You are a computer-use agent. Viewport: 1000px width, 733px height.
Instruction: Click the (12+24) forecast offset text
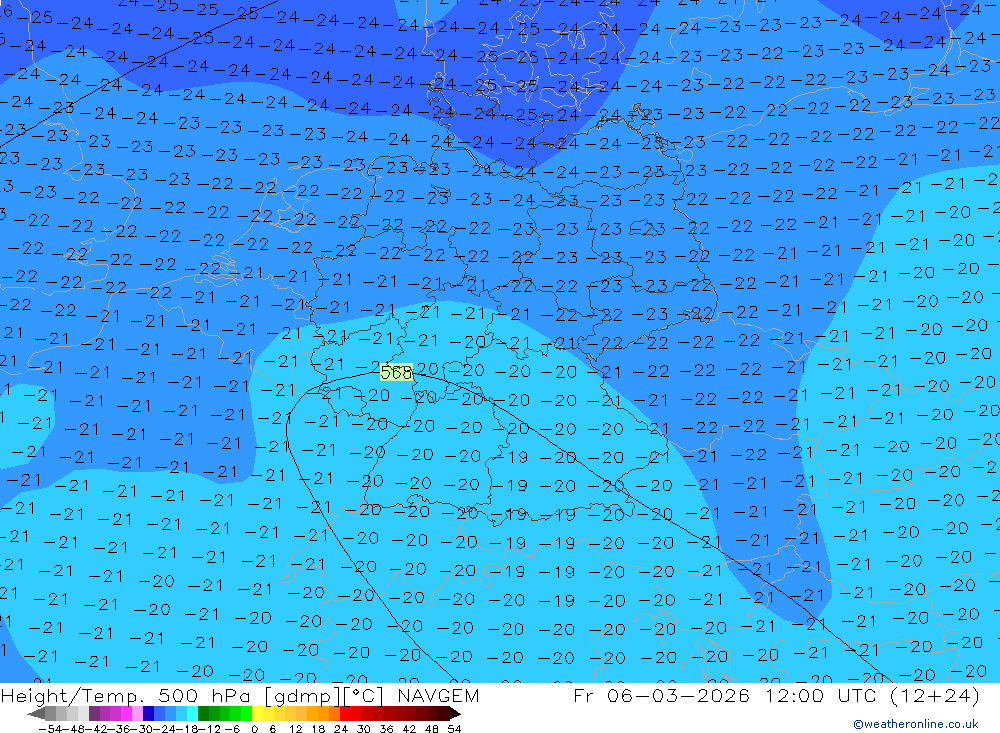[x=934, y=696]
